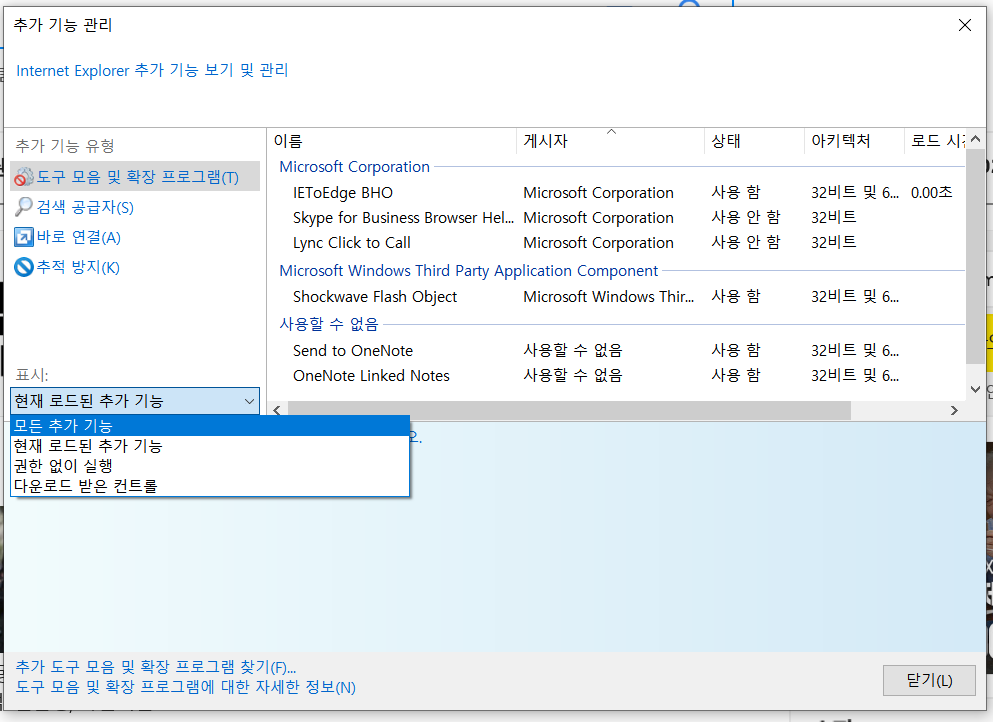The image size is (996, 722).
Task: Click 32비트 architecture of Skype for Business row
Action: tap(833, 218)
